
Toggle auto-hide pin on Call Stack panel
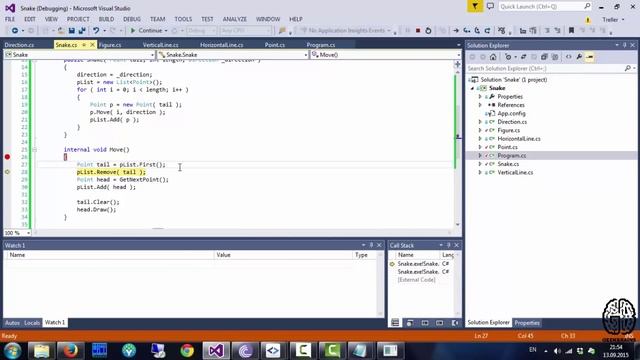click(x=448, y=245)
